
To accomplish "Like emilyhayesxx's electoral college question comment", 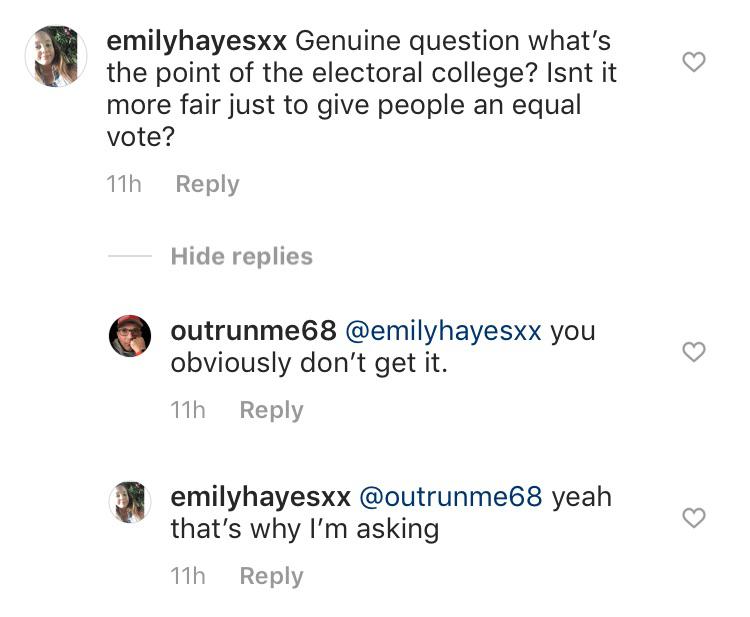I will (693, 62).
